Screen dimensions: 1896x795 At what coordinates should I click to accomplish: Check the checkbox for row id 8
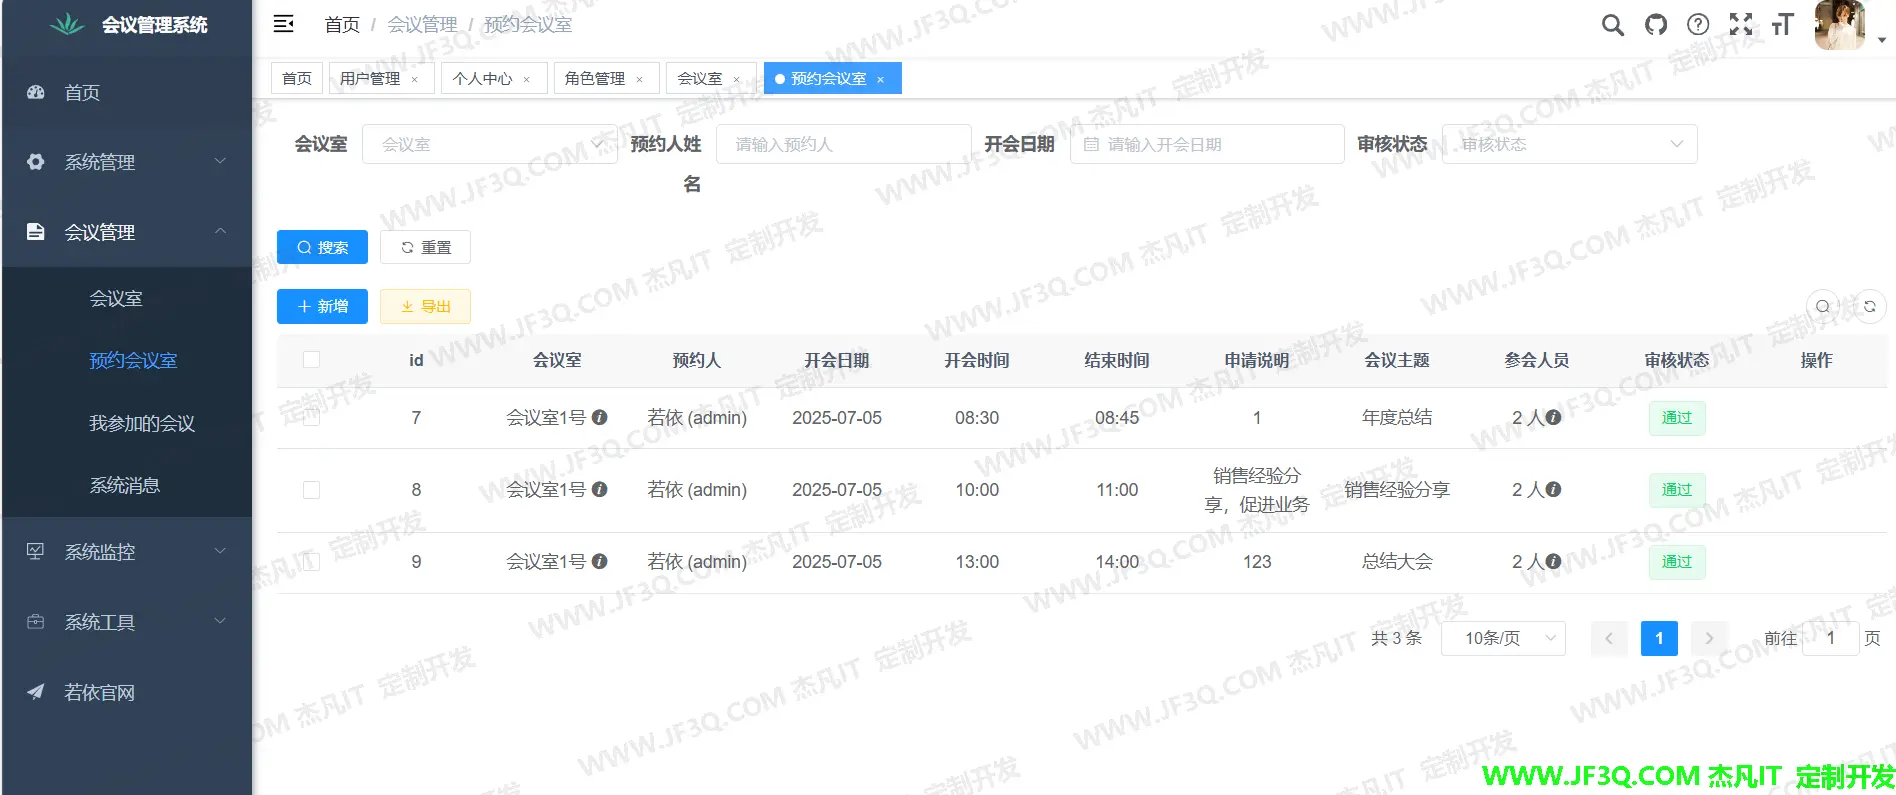[312, 490]
